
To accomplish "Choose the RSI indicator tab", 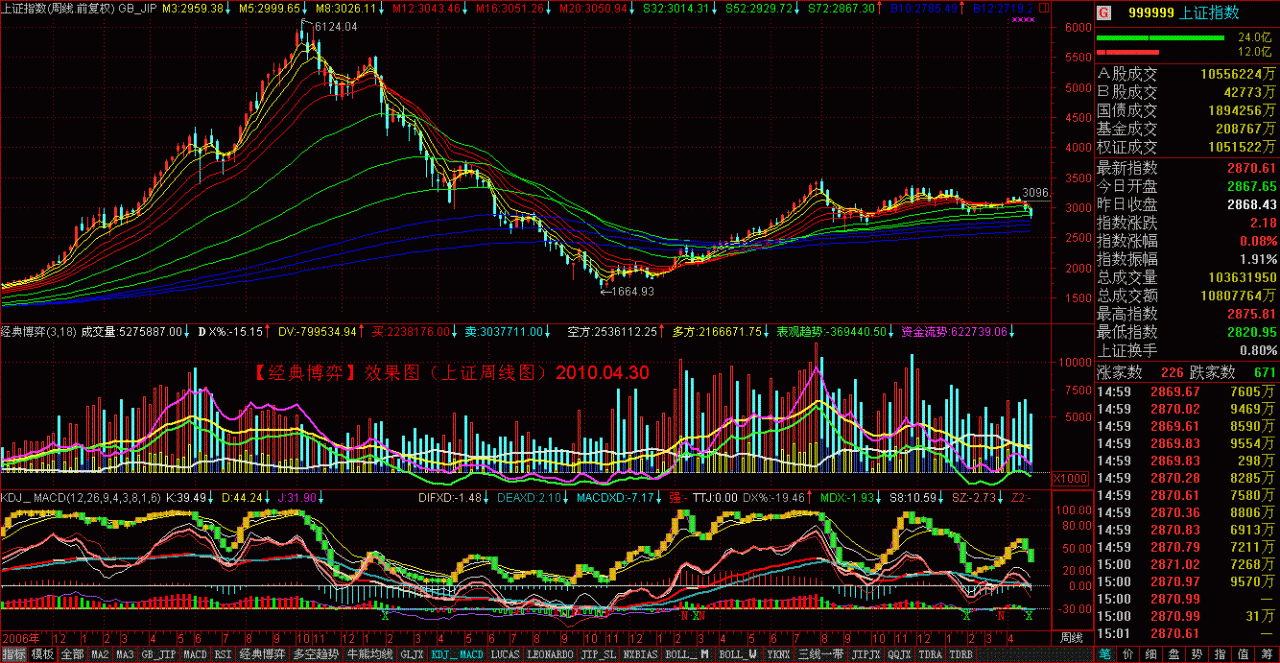I will click(223, 655).
